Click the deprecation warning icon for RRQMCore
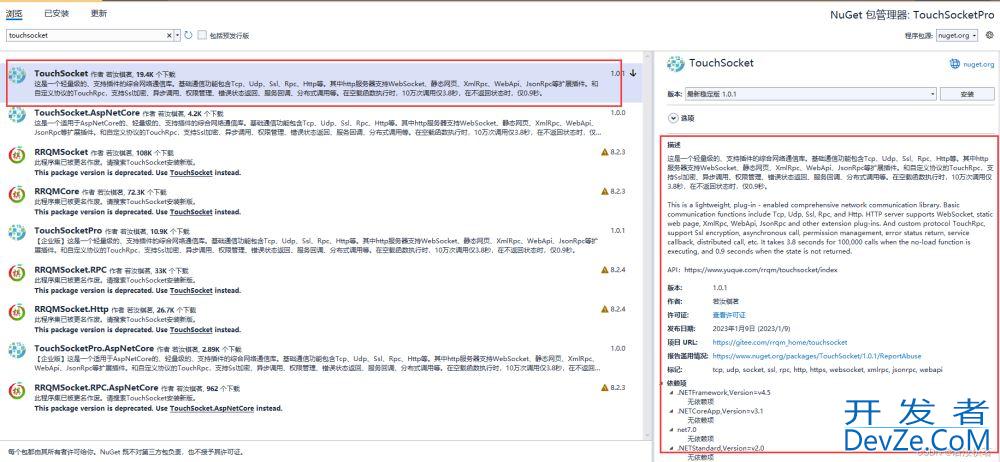The width and height of the screenshot is (1000, 462). pos(605,191)
